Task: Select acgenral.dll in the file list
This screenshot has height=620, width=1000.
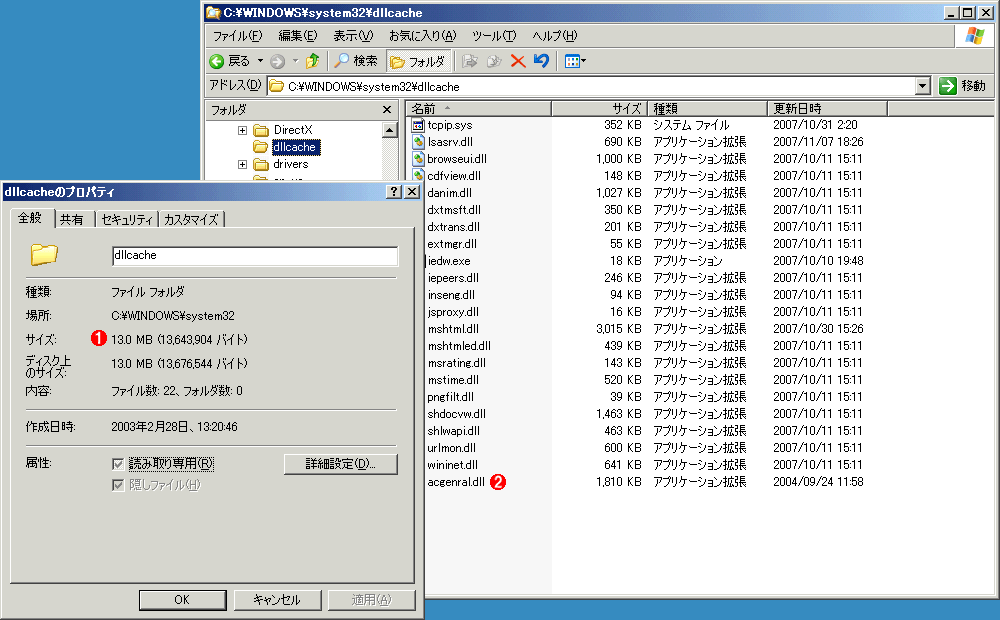Action: [x=456, y=482]
